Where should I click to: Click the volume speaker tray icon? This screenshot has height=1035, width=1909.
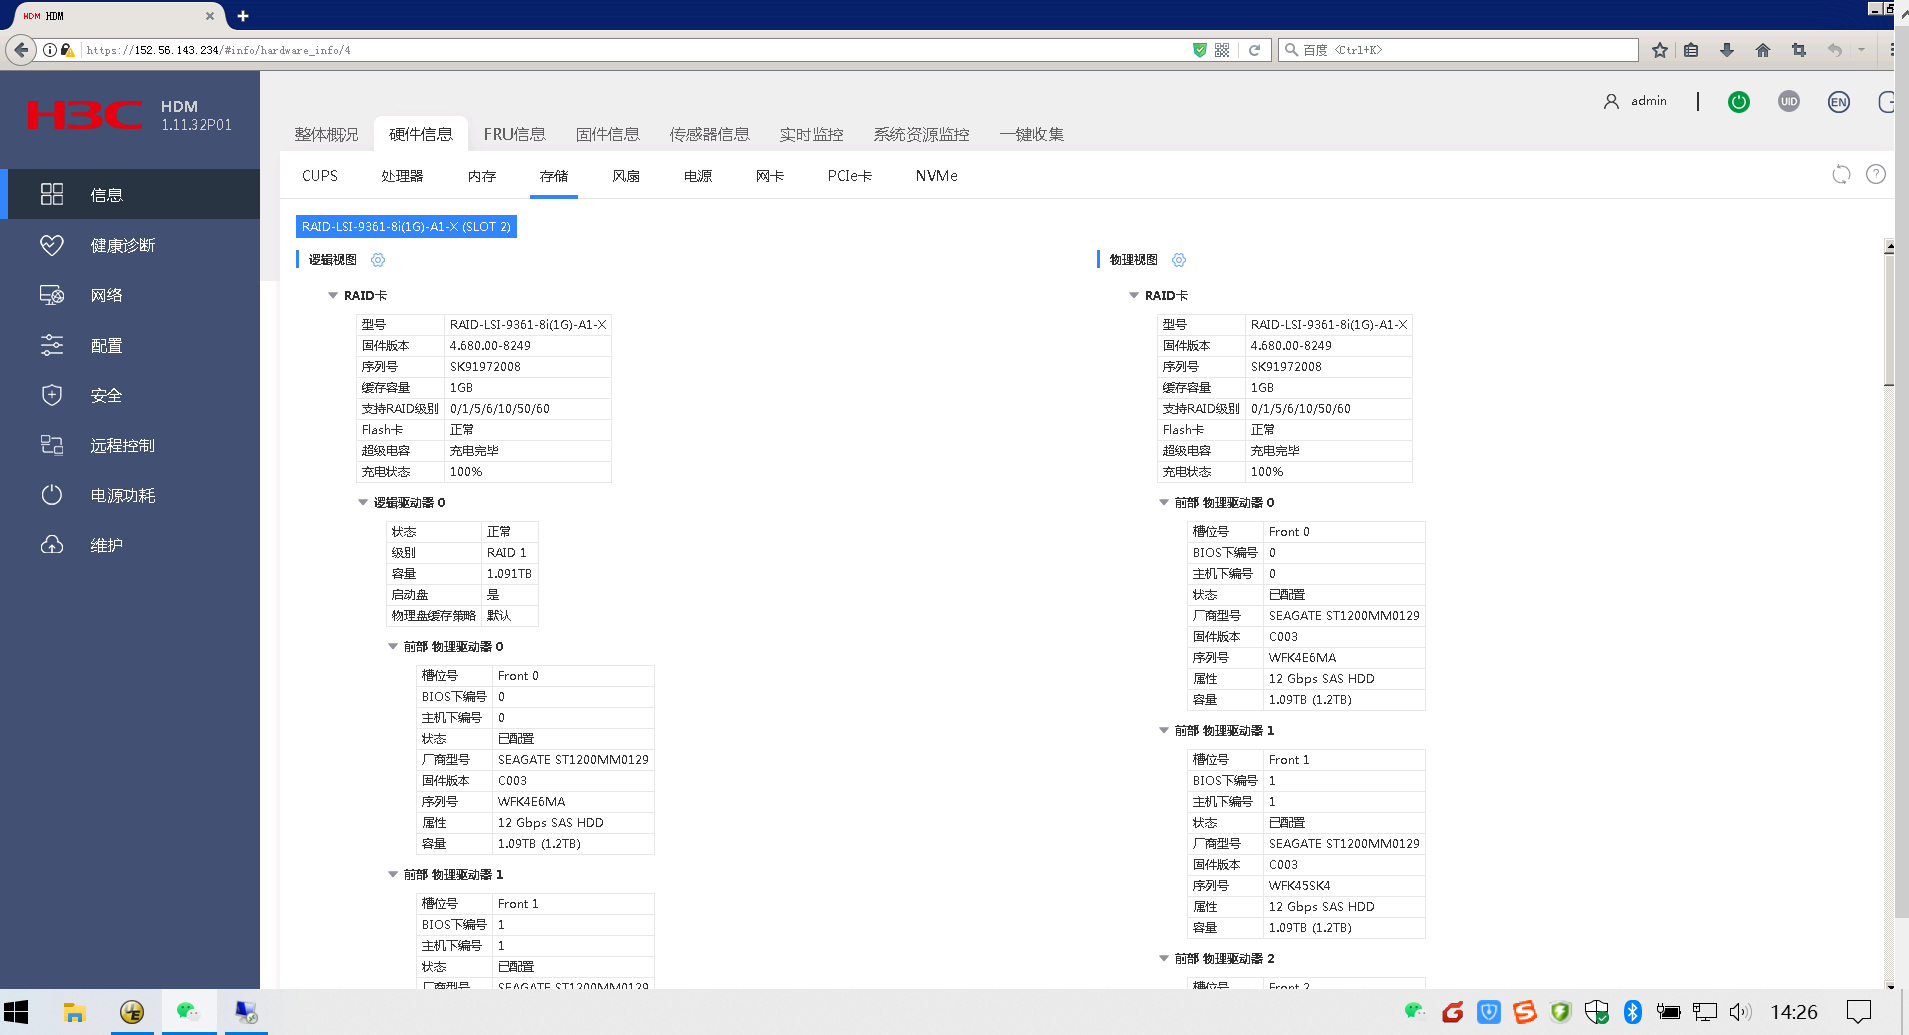coord(1741,1012)
